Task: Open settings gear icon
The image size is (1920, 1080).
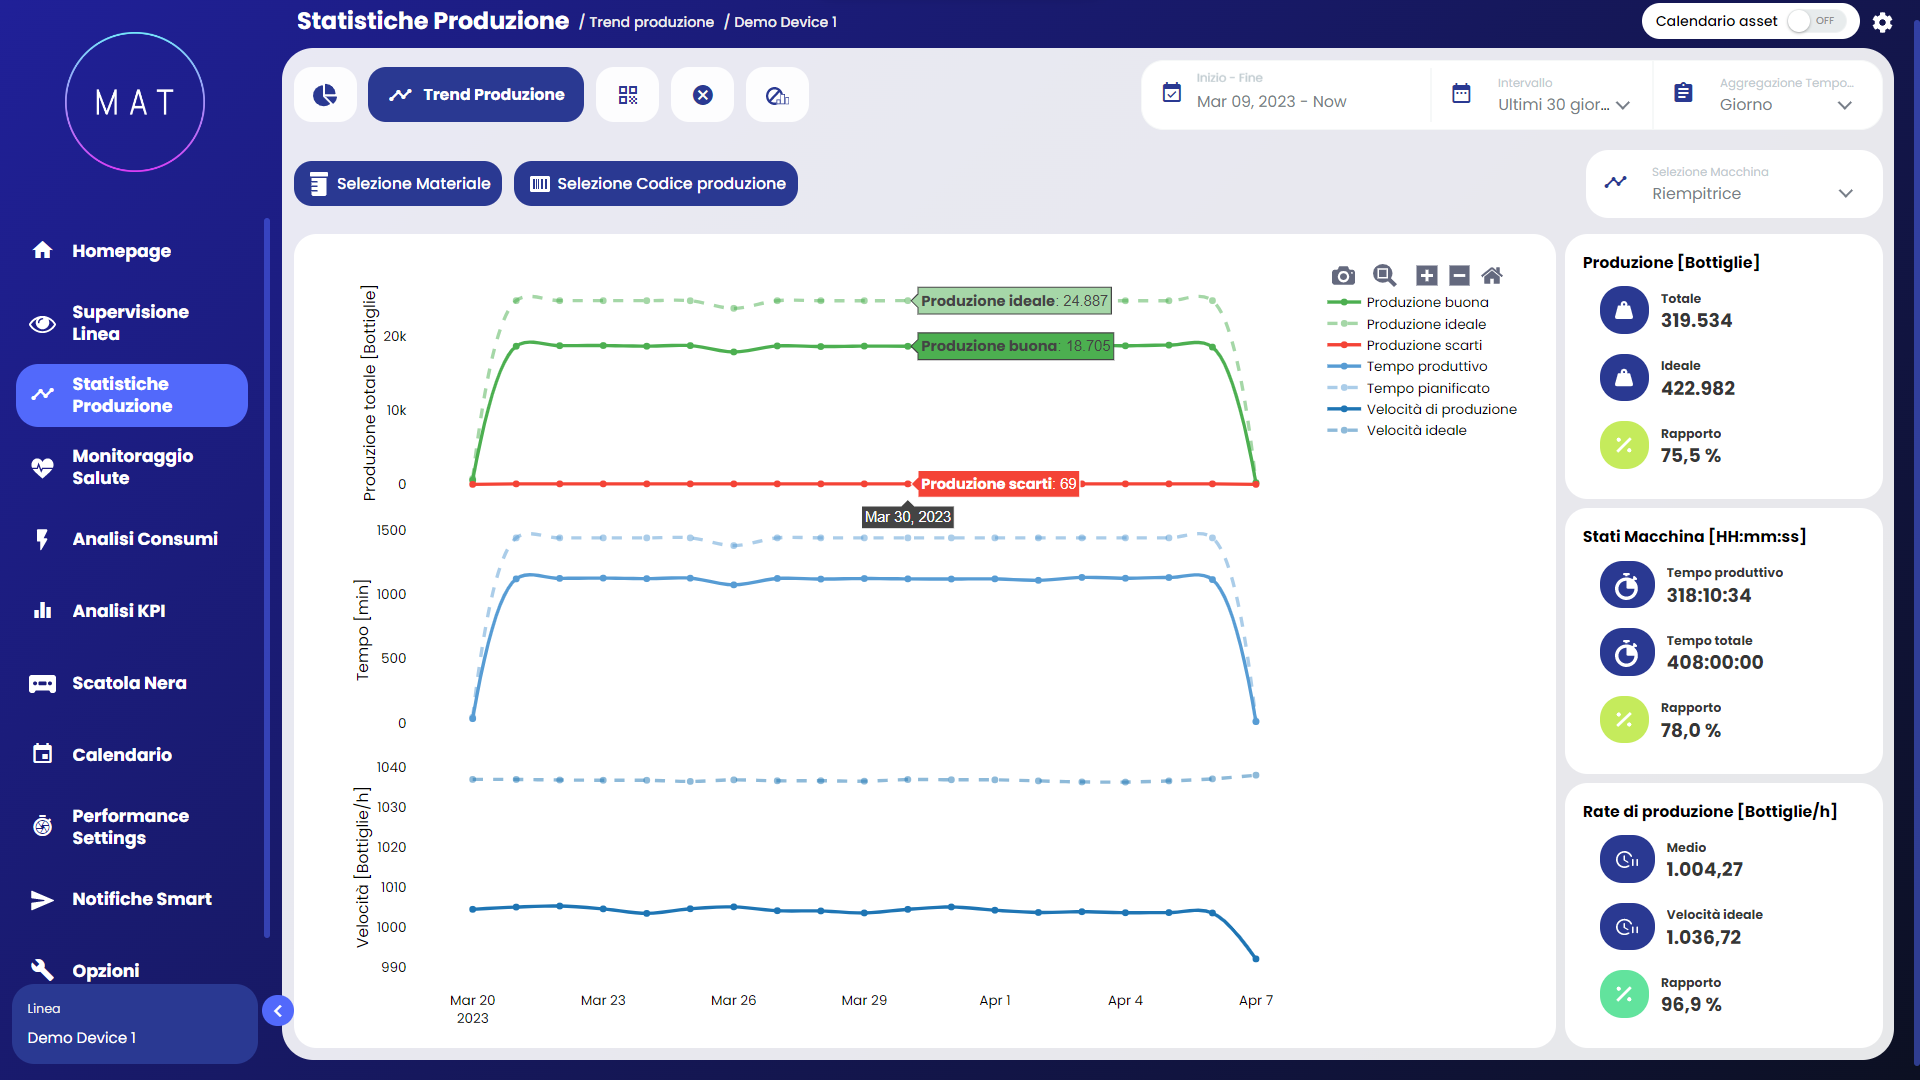Action: click(1882, 22)
